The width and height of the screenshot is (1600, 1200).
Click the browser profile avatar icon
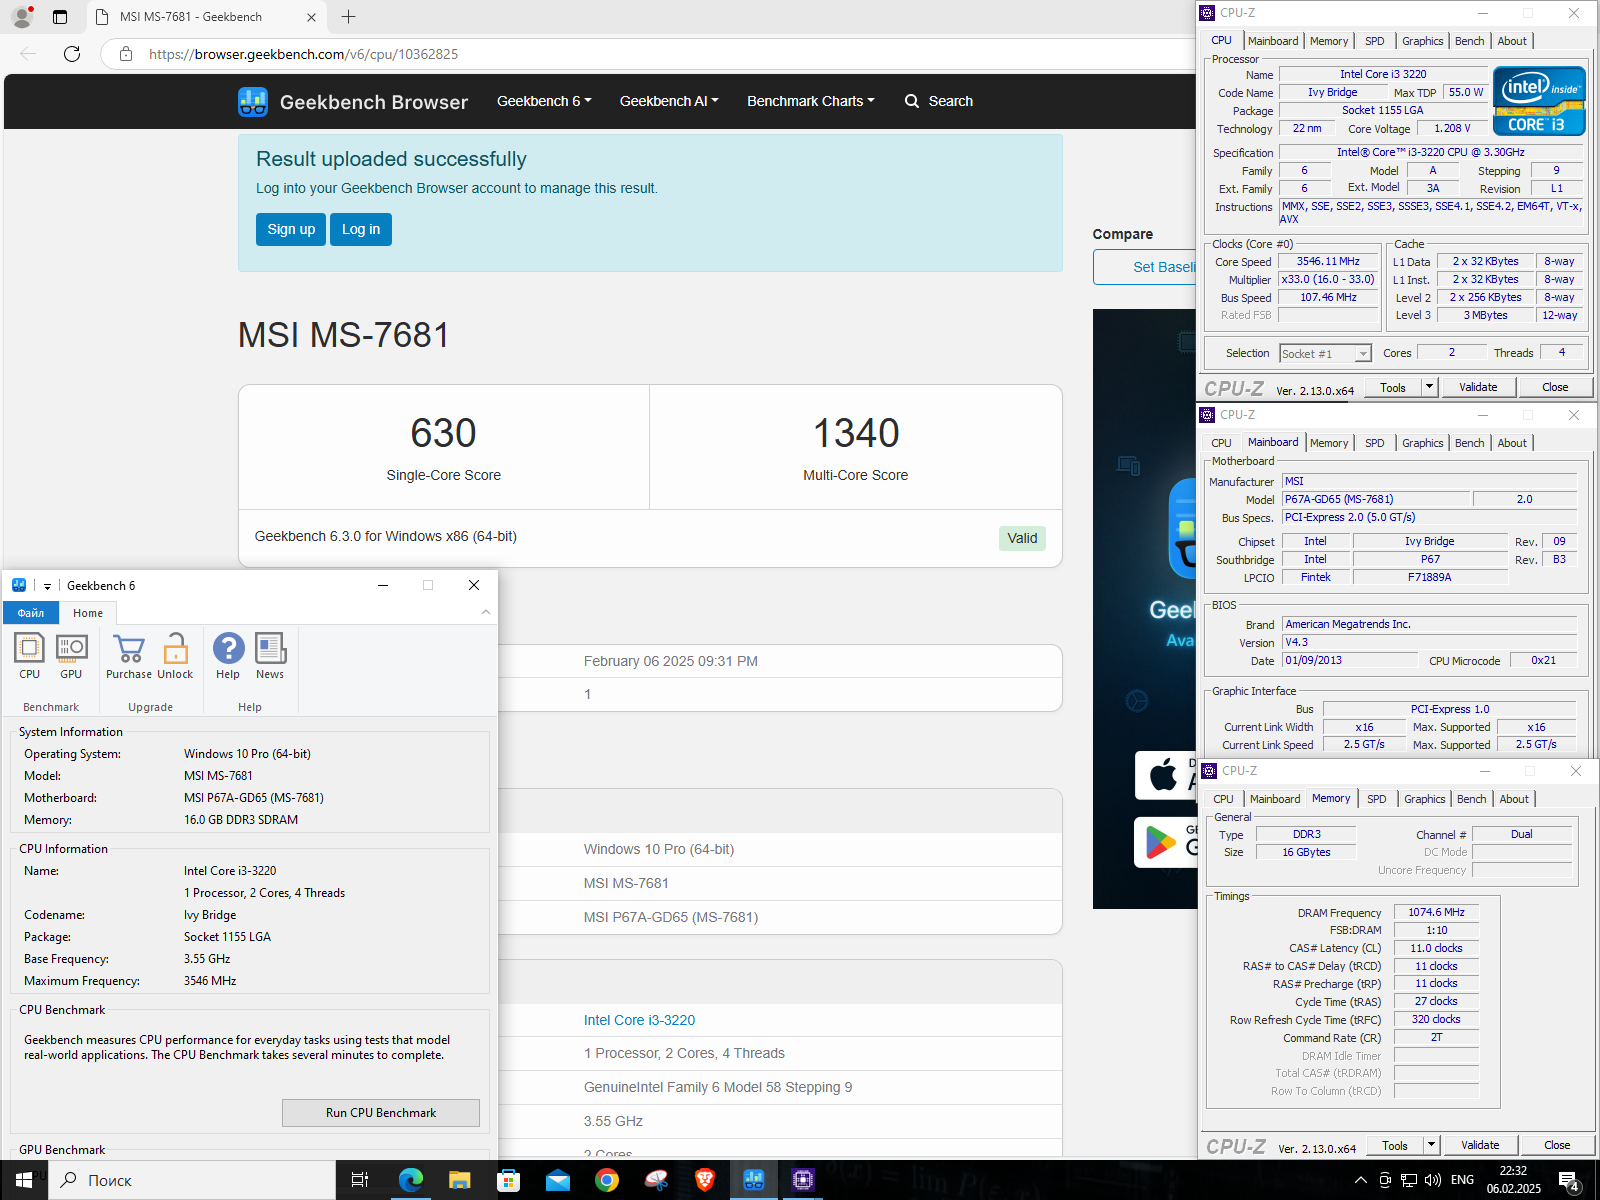tap(21, 17)
